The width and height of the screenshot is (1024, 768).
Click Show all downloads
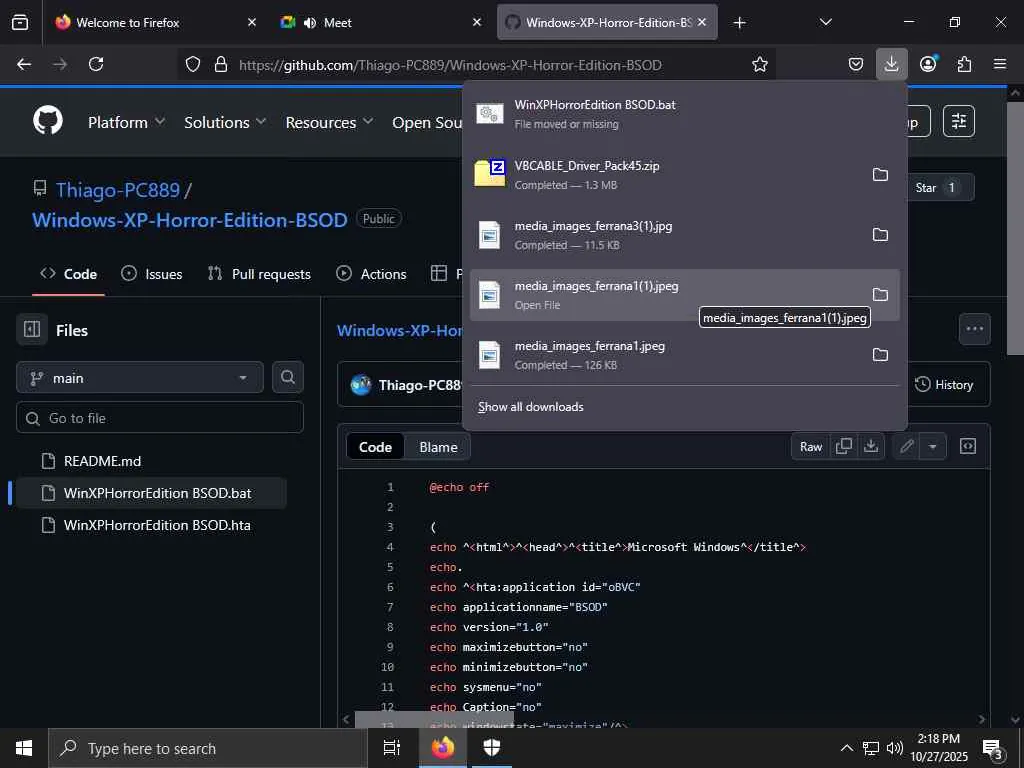click(x=530, y=407)
